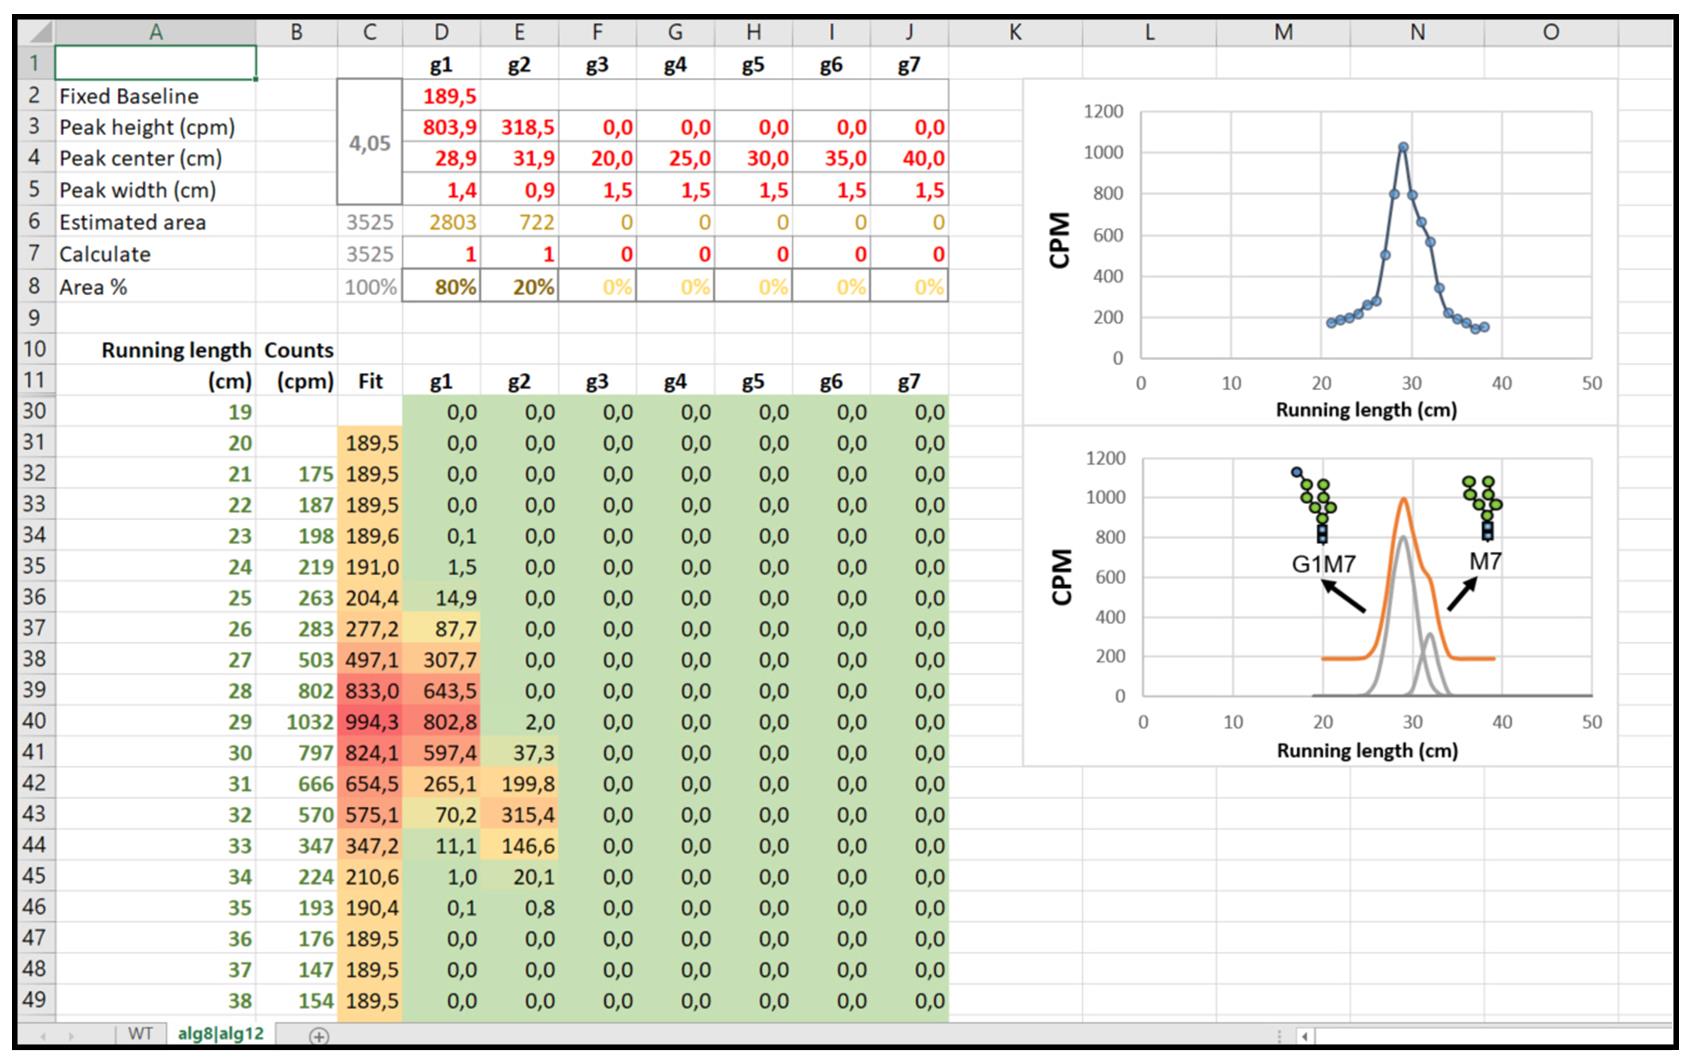Click the Fit column header cell
Viewport: 1694px width, 1061px height.
pyautogui.click(x=370, y=381)
